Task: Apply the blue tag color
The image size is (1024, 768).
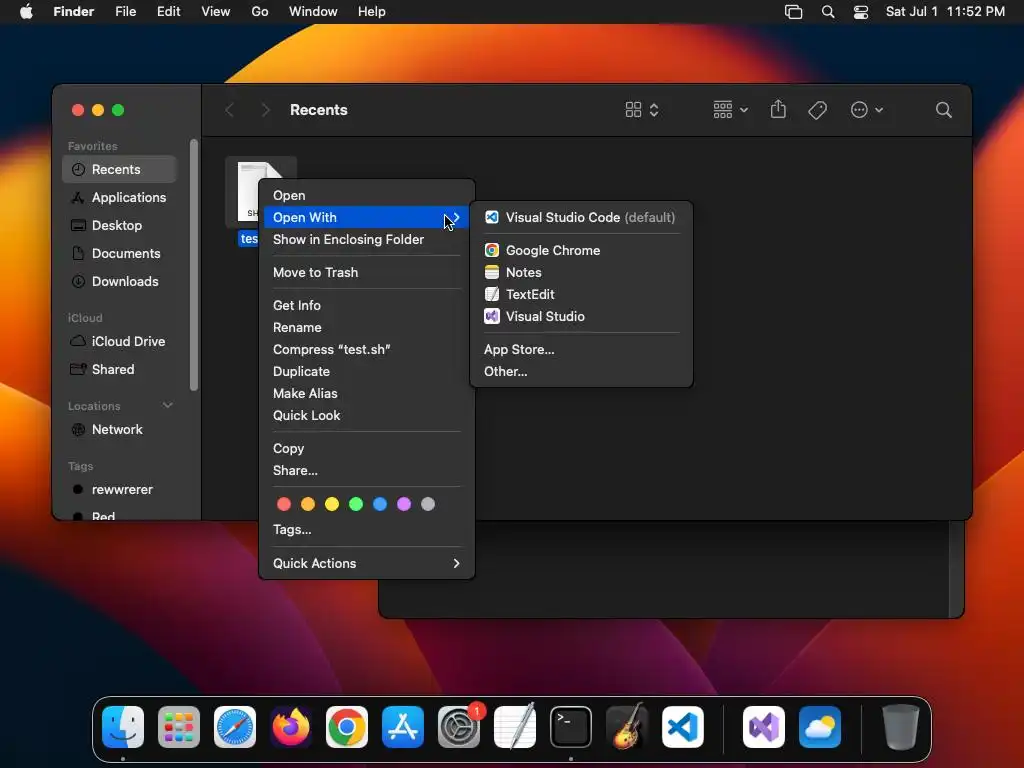Action: (x=380, y=504)
